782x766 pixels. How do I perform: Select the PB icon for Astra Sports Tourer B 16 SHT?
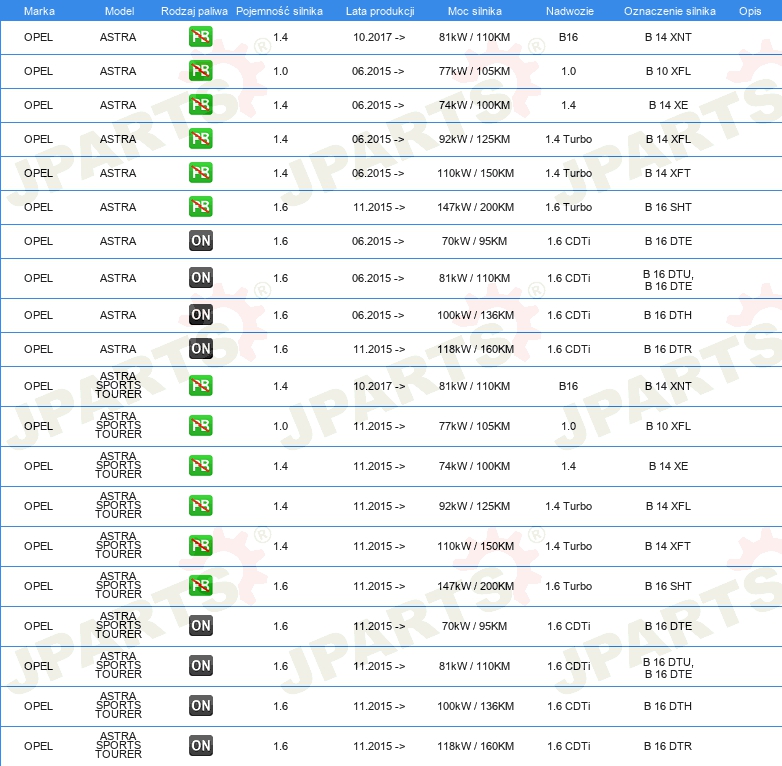200,586
